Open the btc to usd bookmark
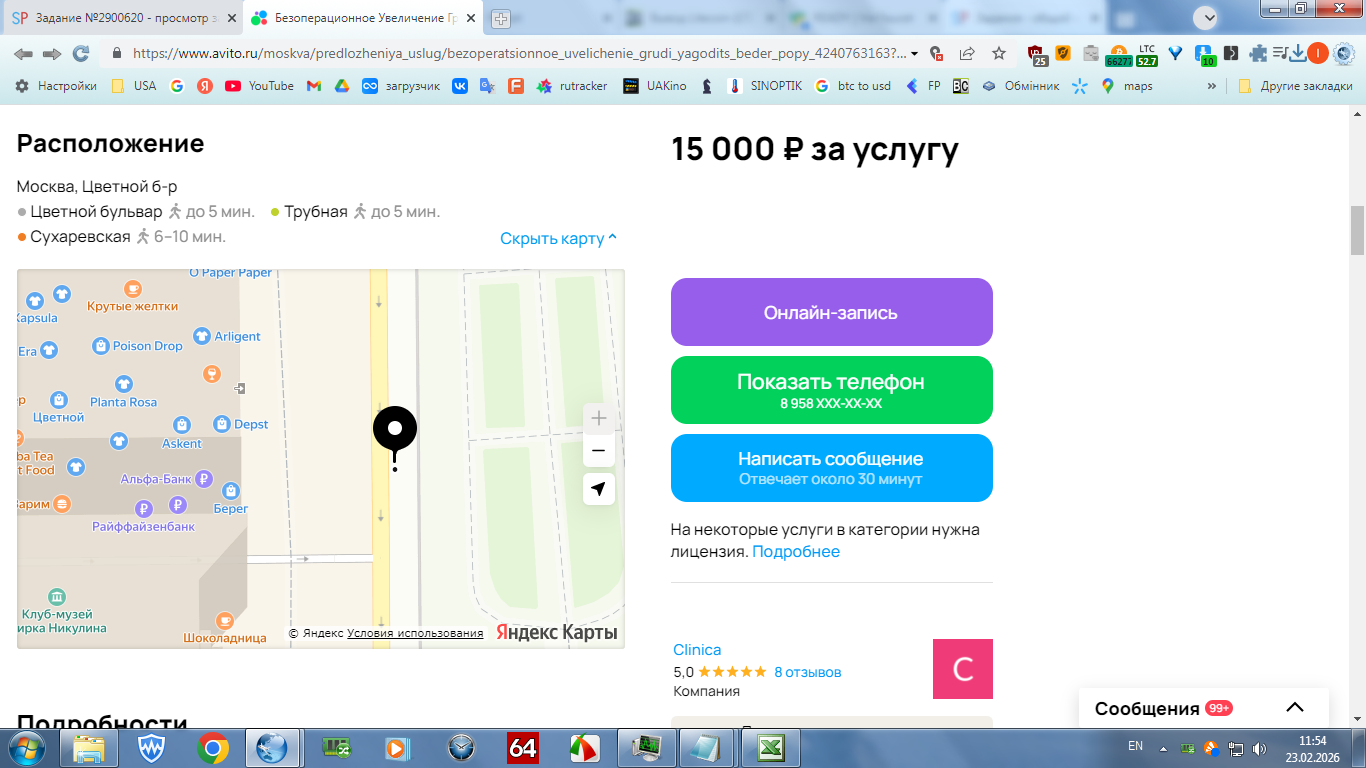This screenshot has width=1366, height=768. coord(852,86)
